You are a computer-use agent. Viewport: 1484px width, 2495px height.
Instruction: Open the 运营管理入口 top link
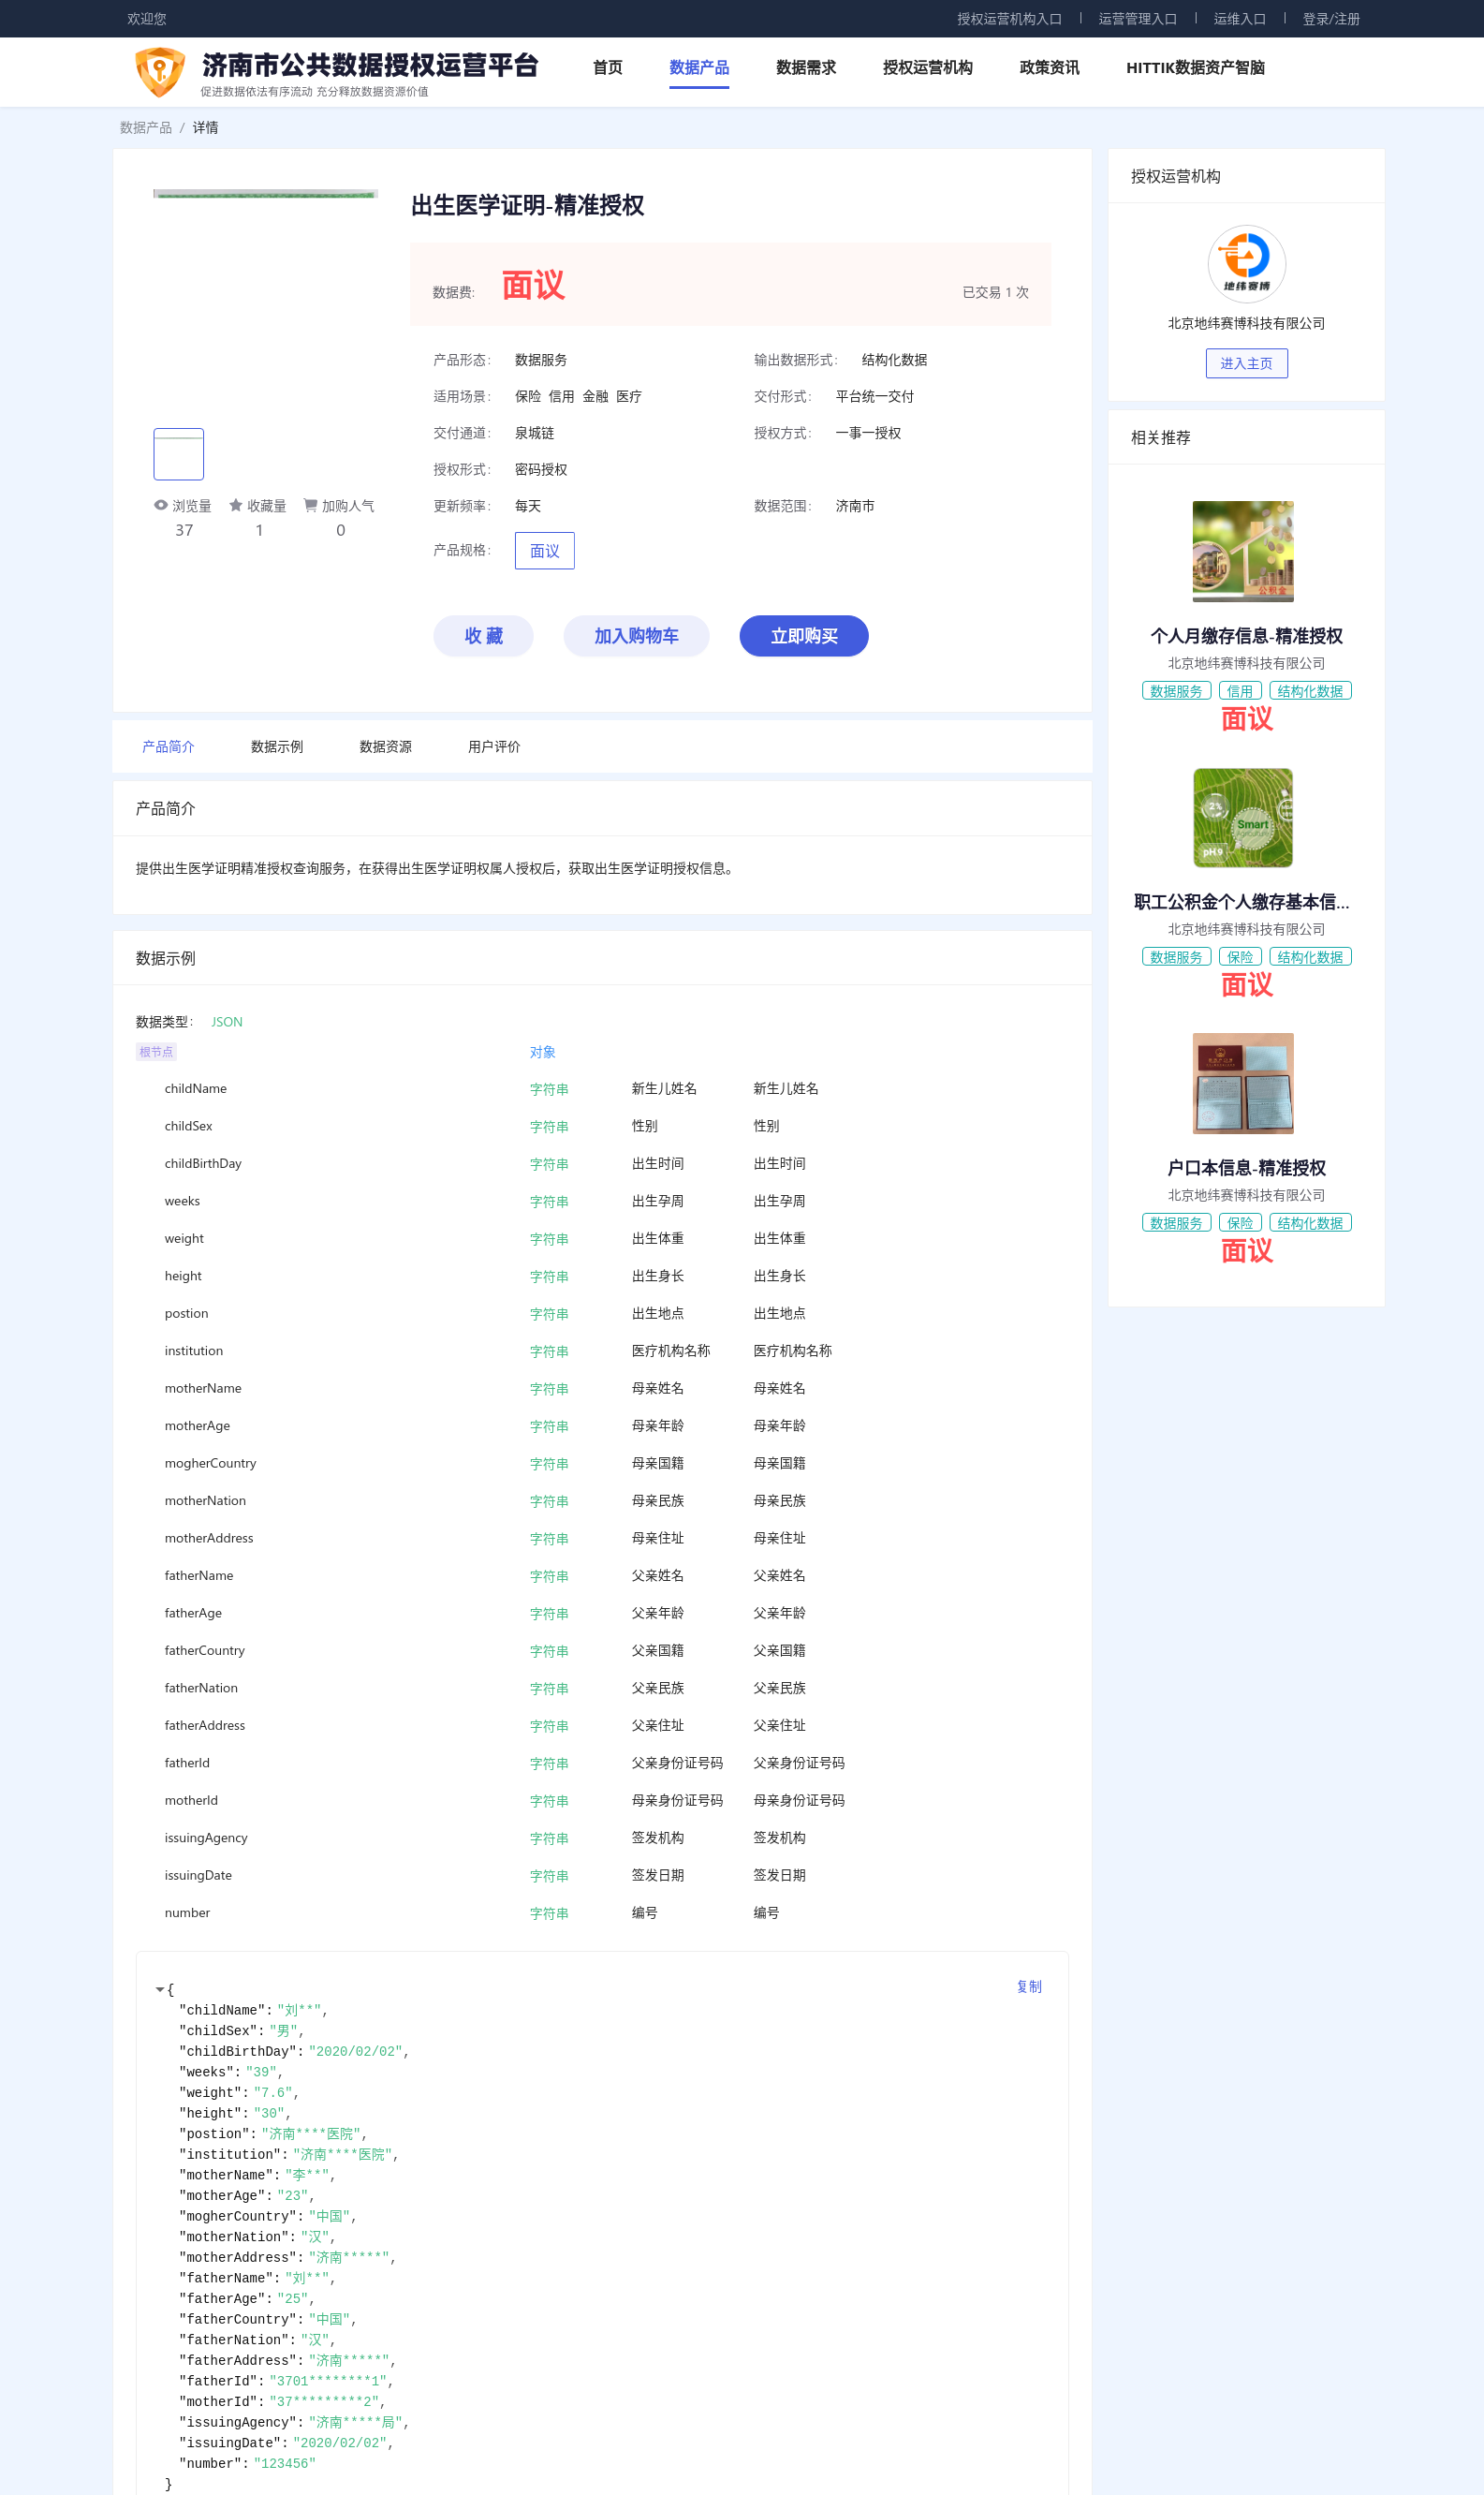pos(1137,19)
